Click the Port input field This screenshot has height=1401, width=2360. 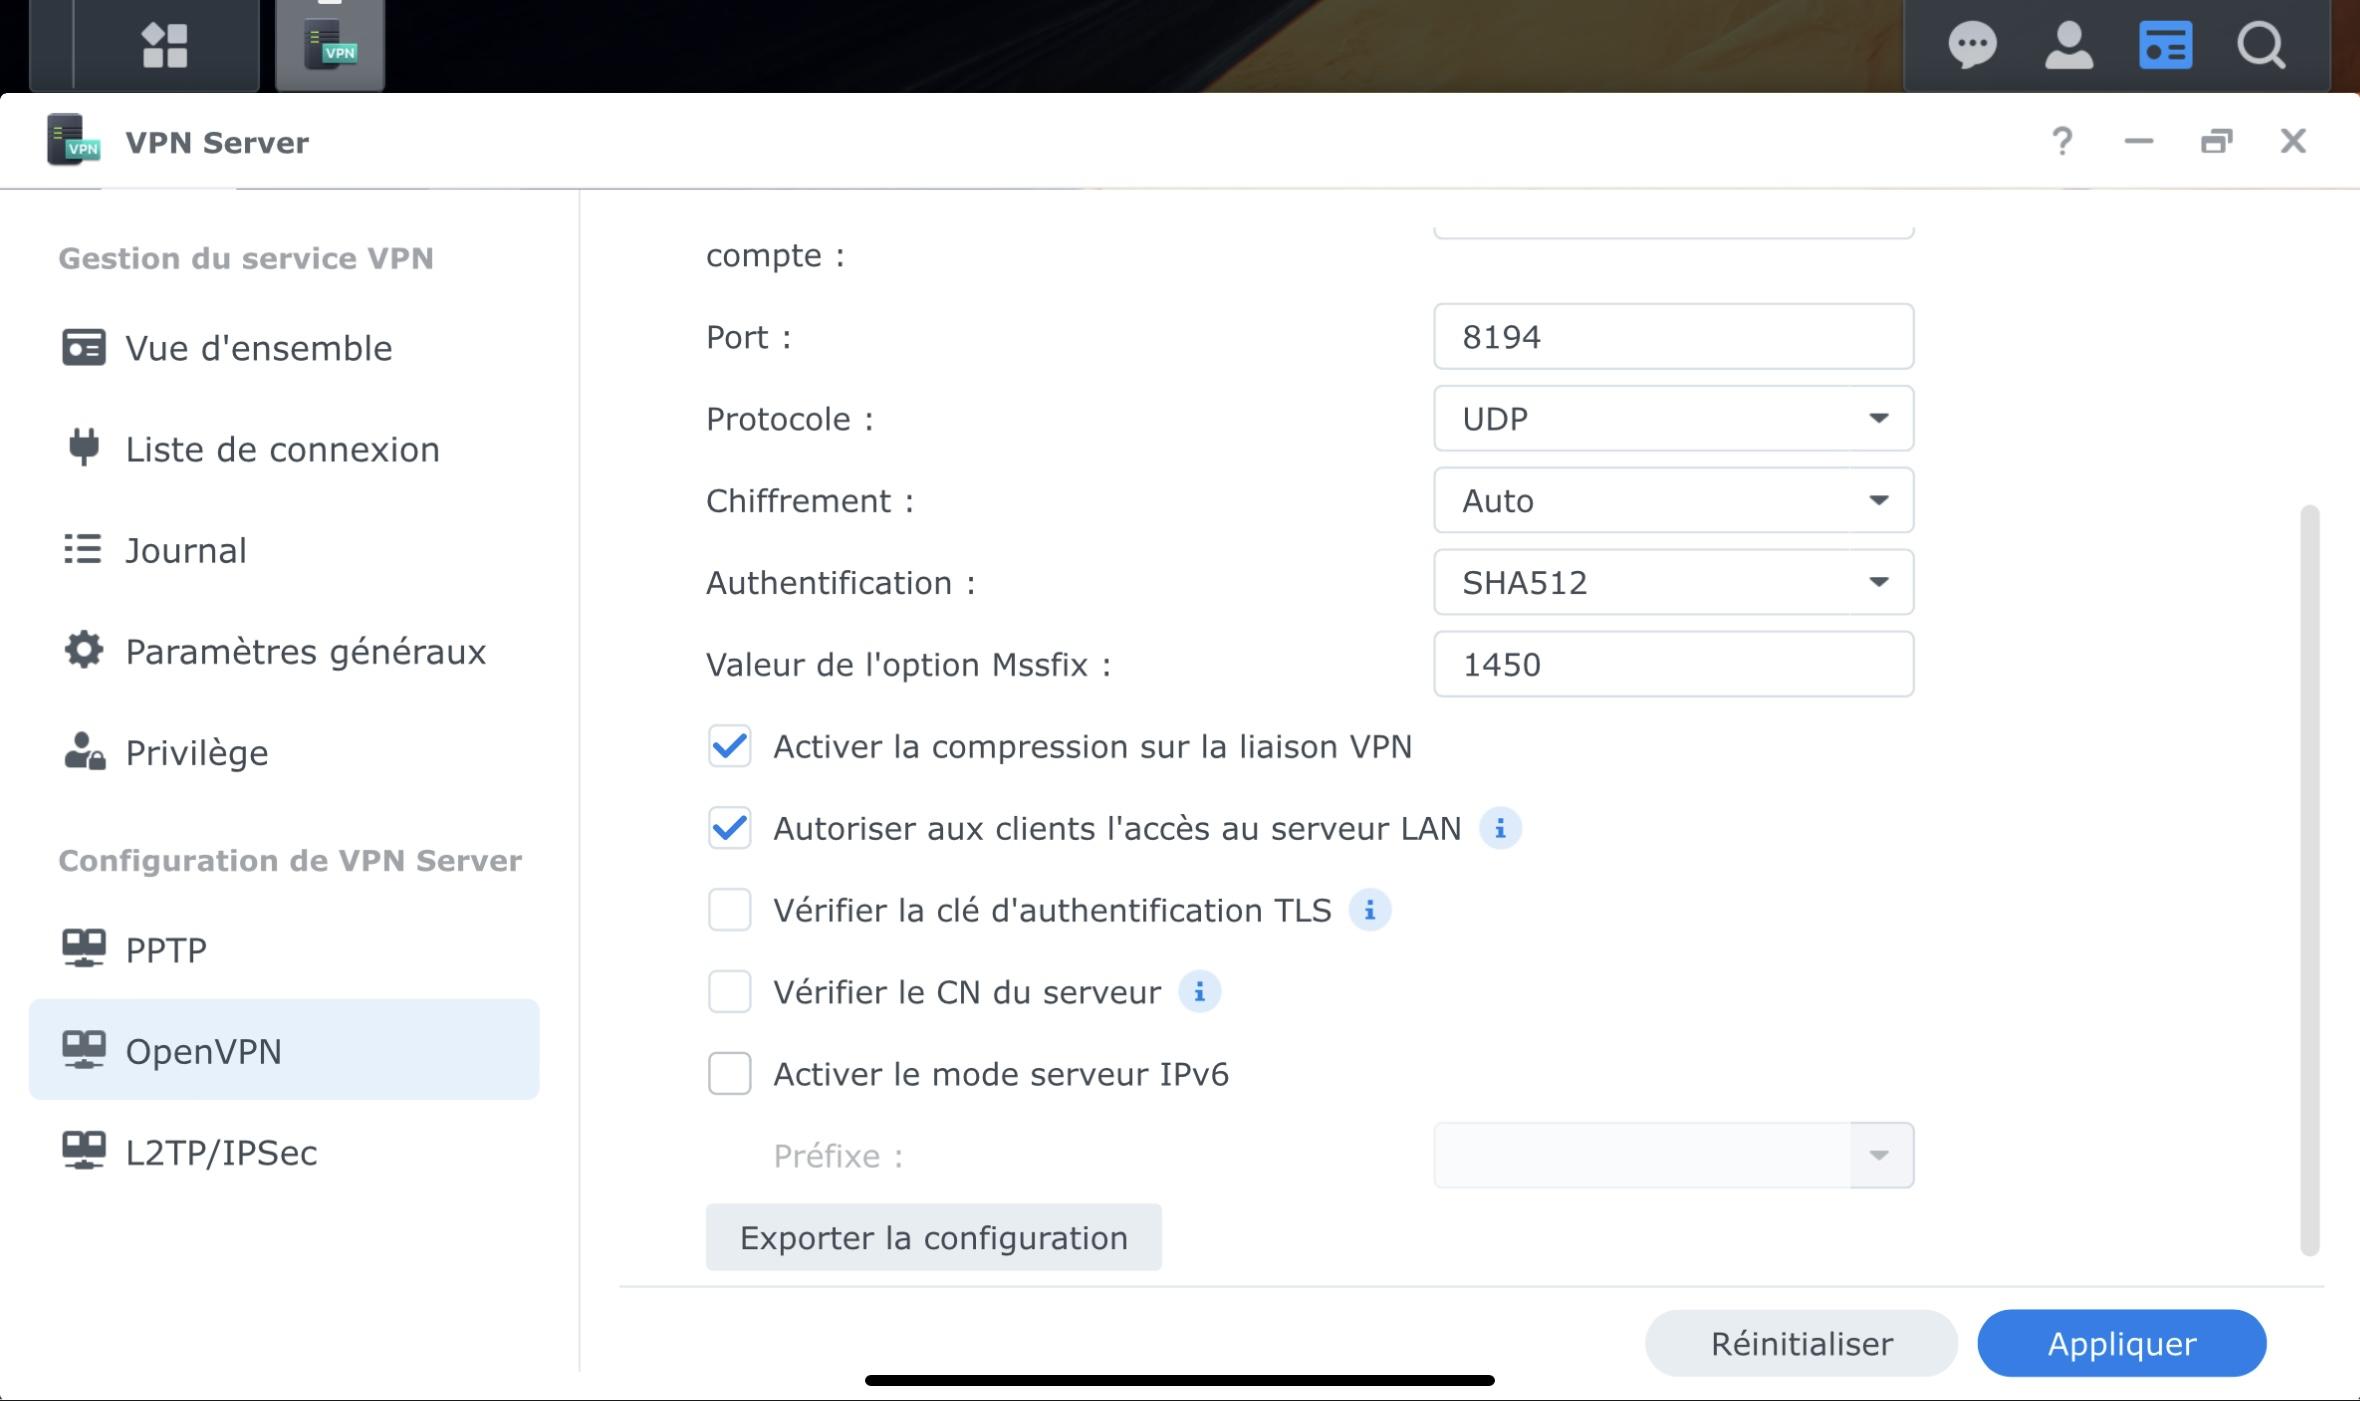[x=1673, y=337]
